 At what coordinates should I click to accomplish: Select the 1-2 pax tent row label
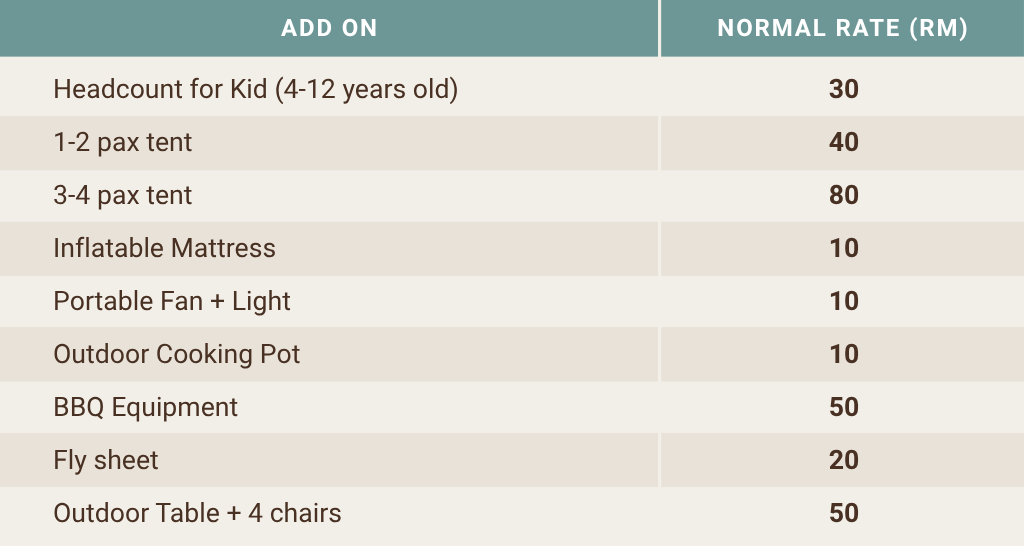(x=122, y=142)
